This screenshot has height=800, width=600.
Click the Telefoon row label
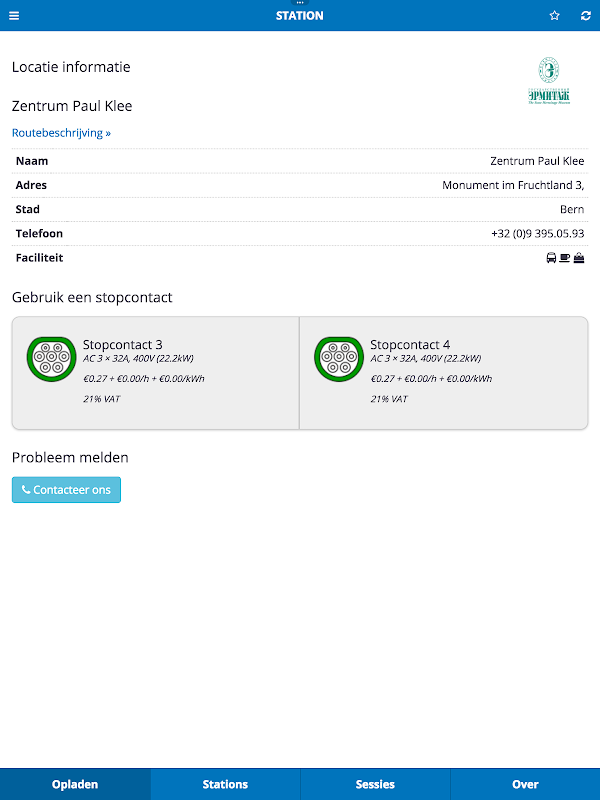(x=39, y=234)
